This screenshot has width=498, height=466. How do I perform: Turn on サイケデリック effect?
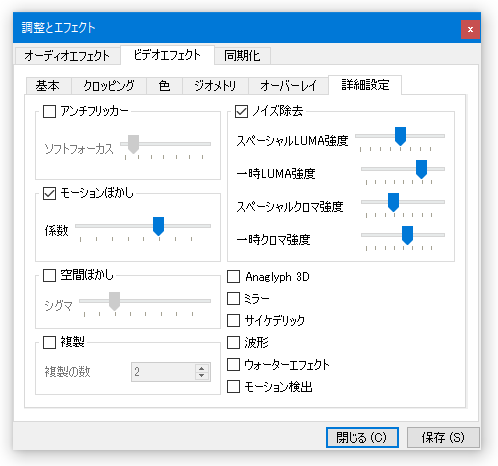(233, 320)
